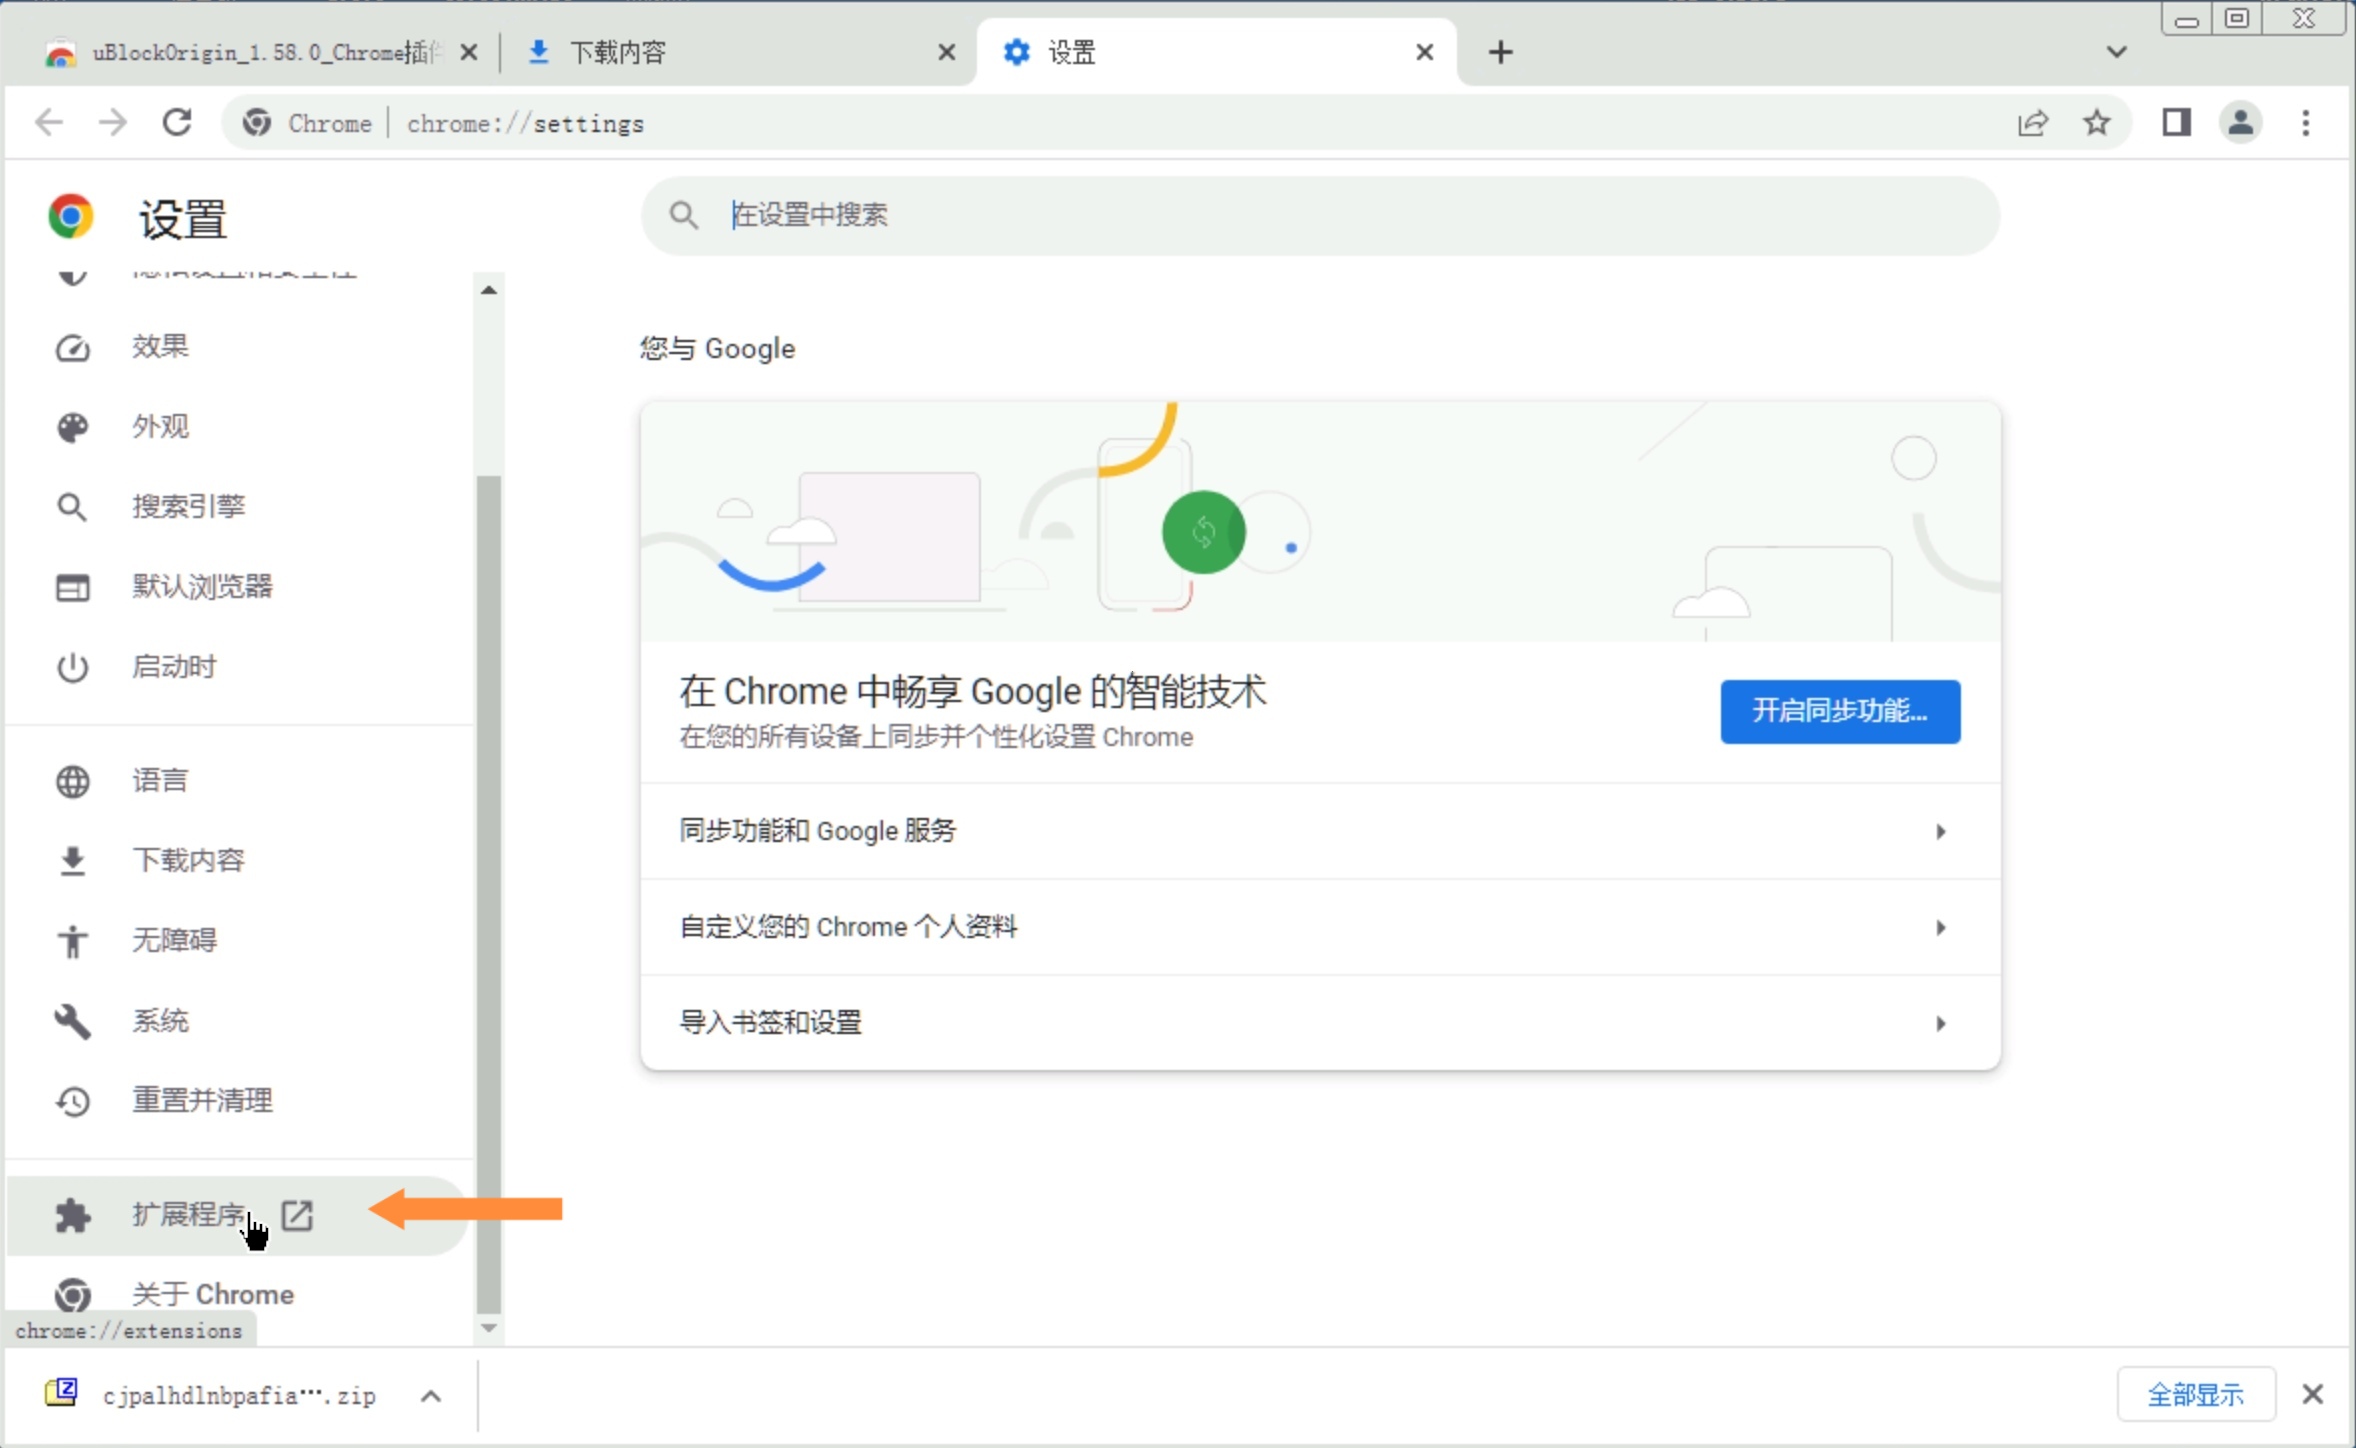Click the reload page icon
Viewport: 2356px width, 1448px height.
(177, 123)
